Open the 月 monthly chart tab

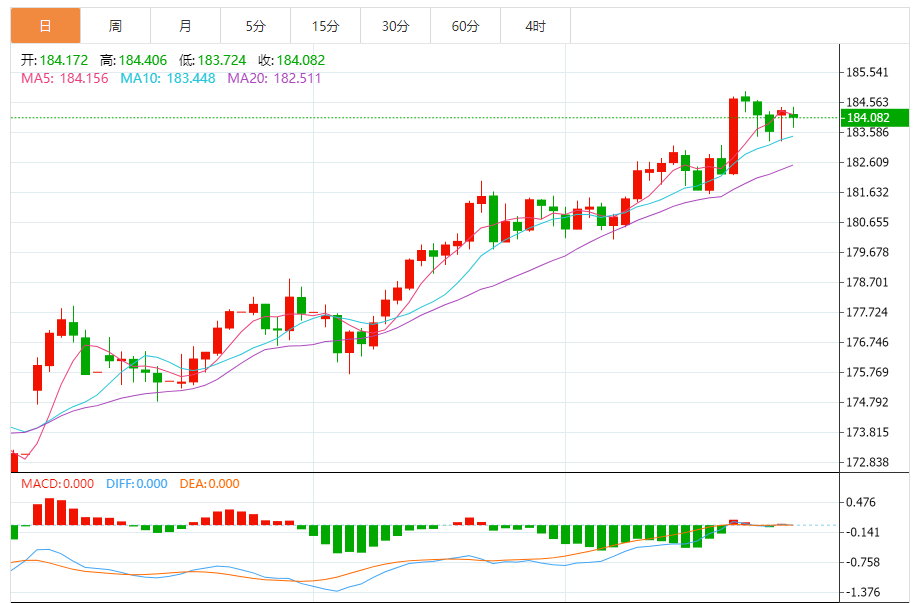[185, 26]
